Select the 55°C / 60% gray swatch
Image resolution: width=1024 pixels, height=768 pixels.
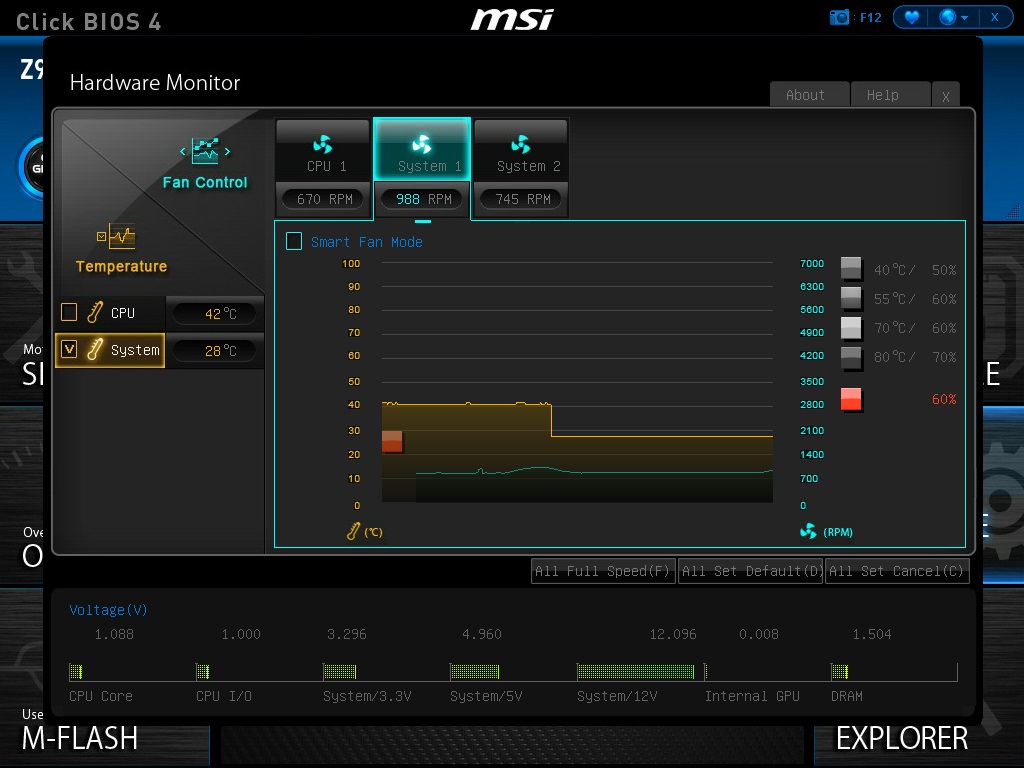click(x=851, y=298)
